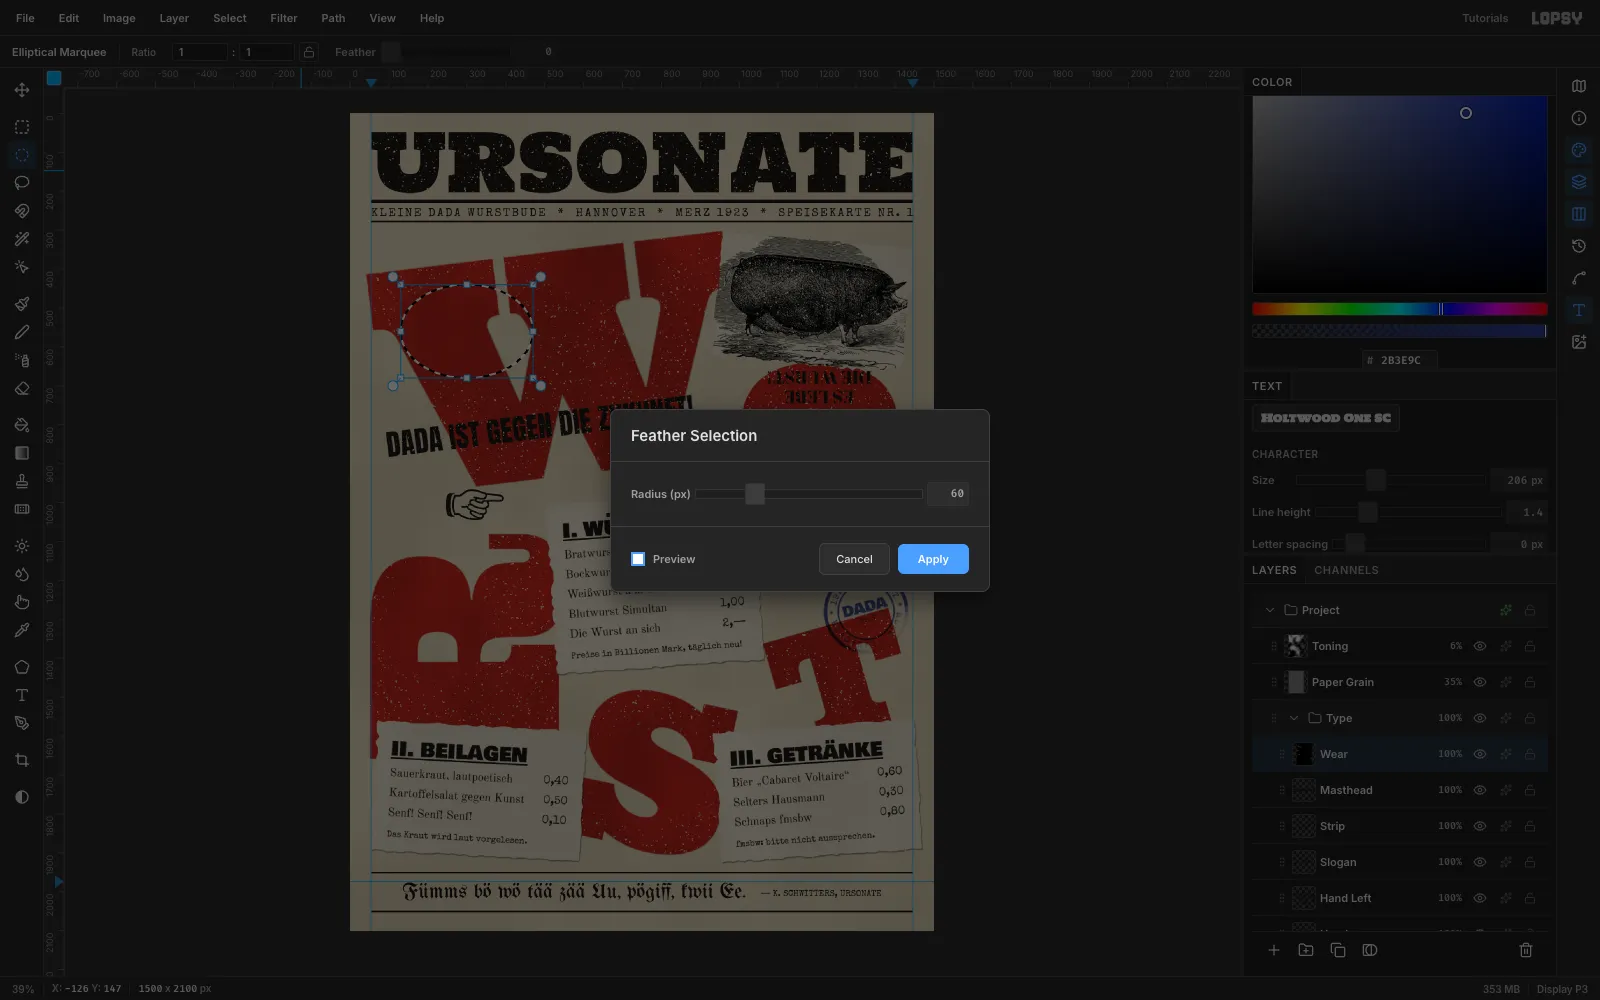Viewport: 1600px width, 1000px height.
Task: Switch to the Channels tab
Action: point(1346,570)
